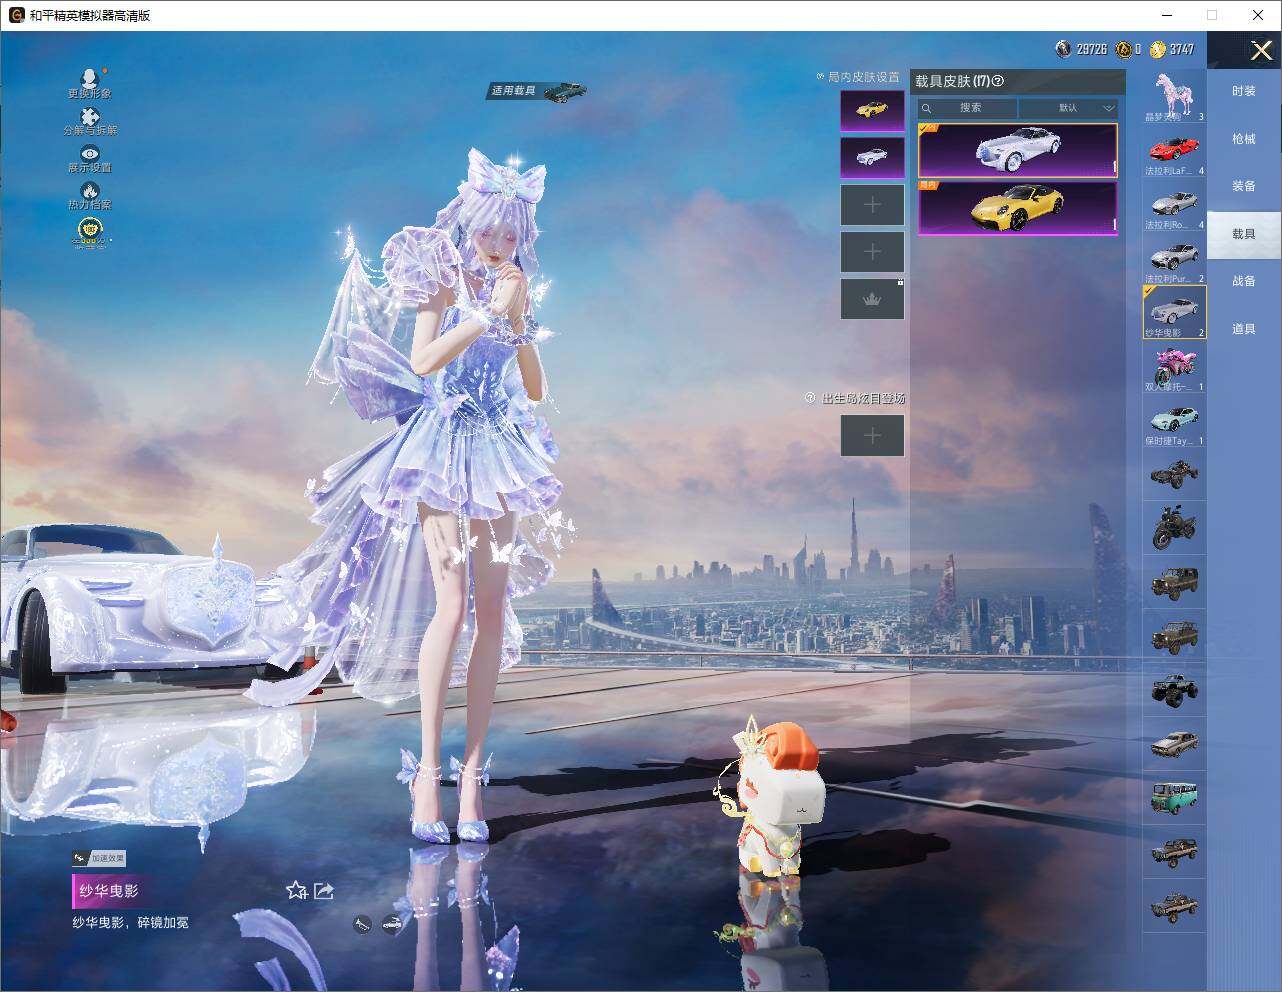Click the 搜索 search field
Screen dimensions: 1282x992
pos(968,108)
